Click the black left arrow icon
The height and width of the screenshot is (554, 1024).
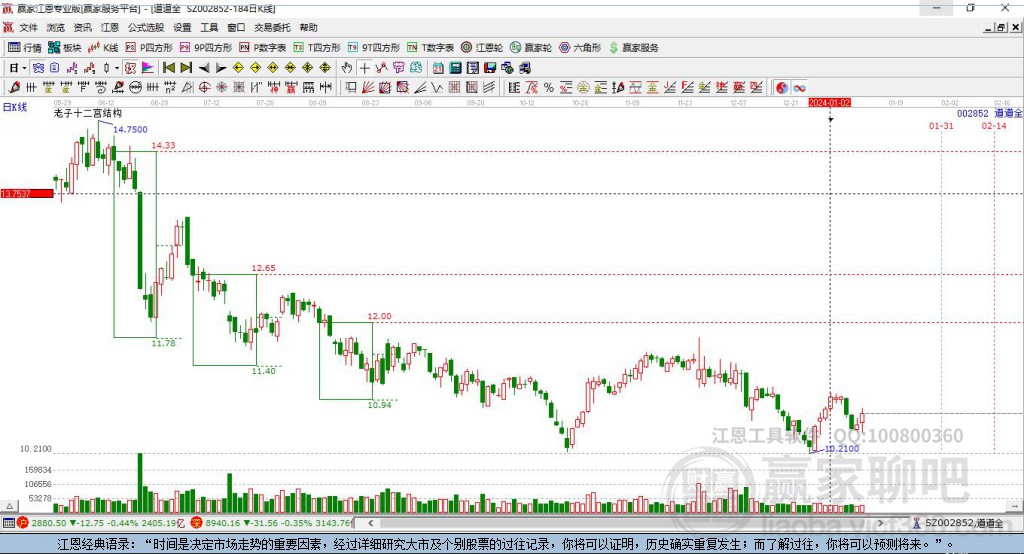point(204,68)
